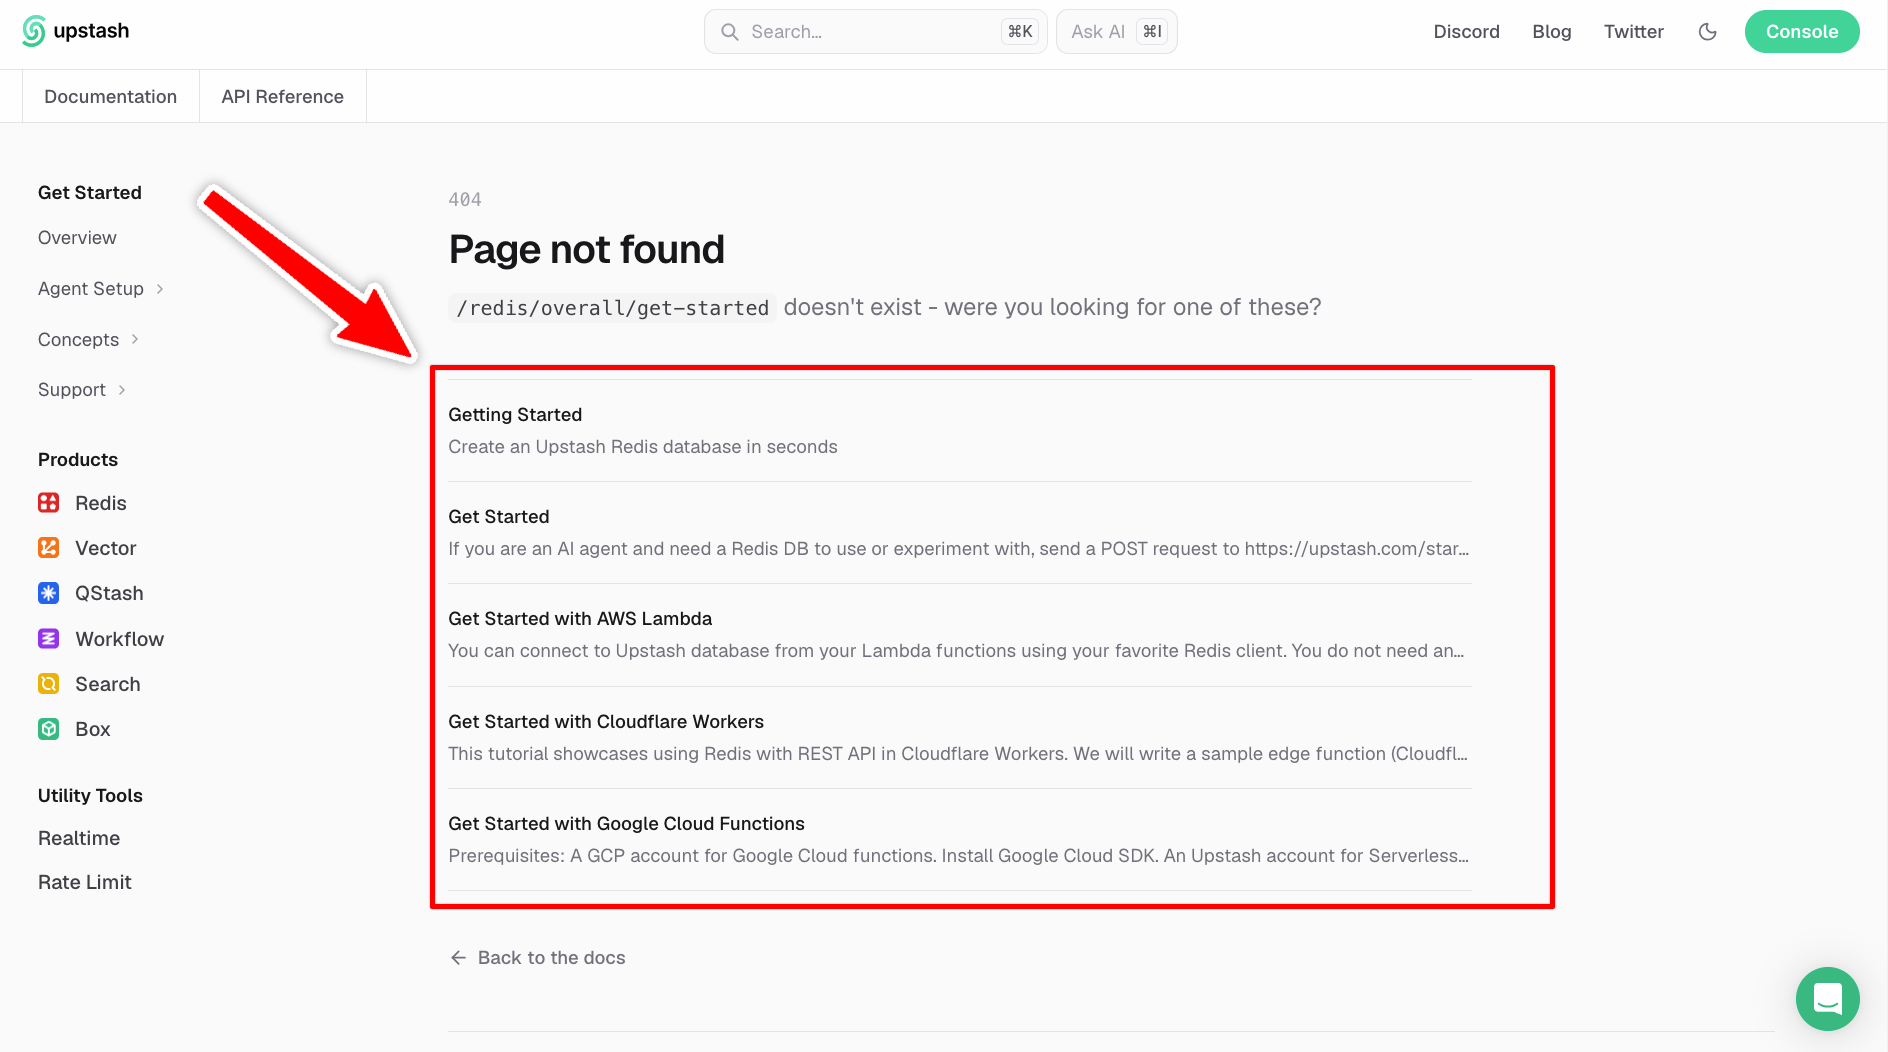Expand the Concepts section

pyautogui.click(x=88, y=340)
